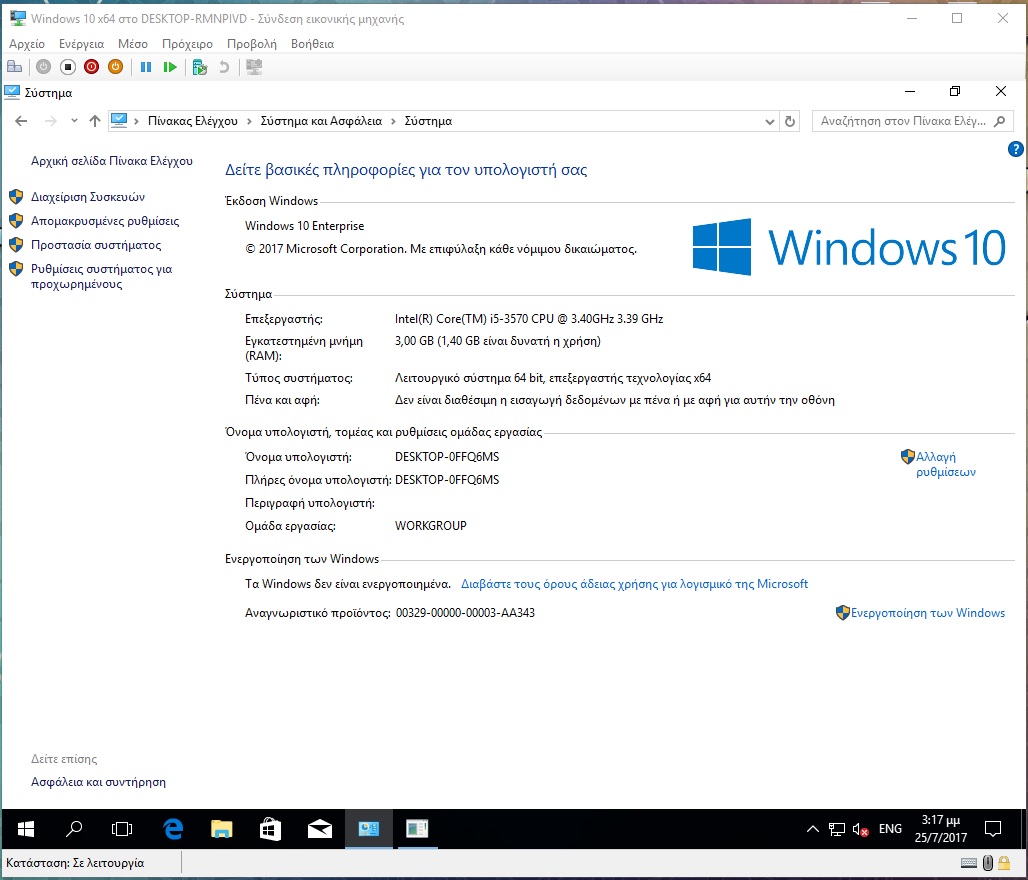Open Διαχείριση Συσκευών
The height and width of the screenshot is (880, 1028).
pos(88,197)
